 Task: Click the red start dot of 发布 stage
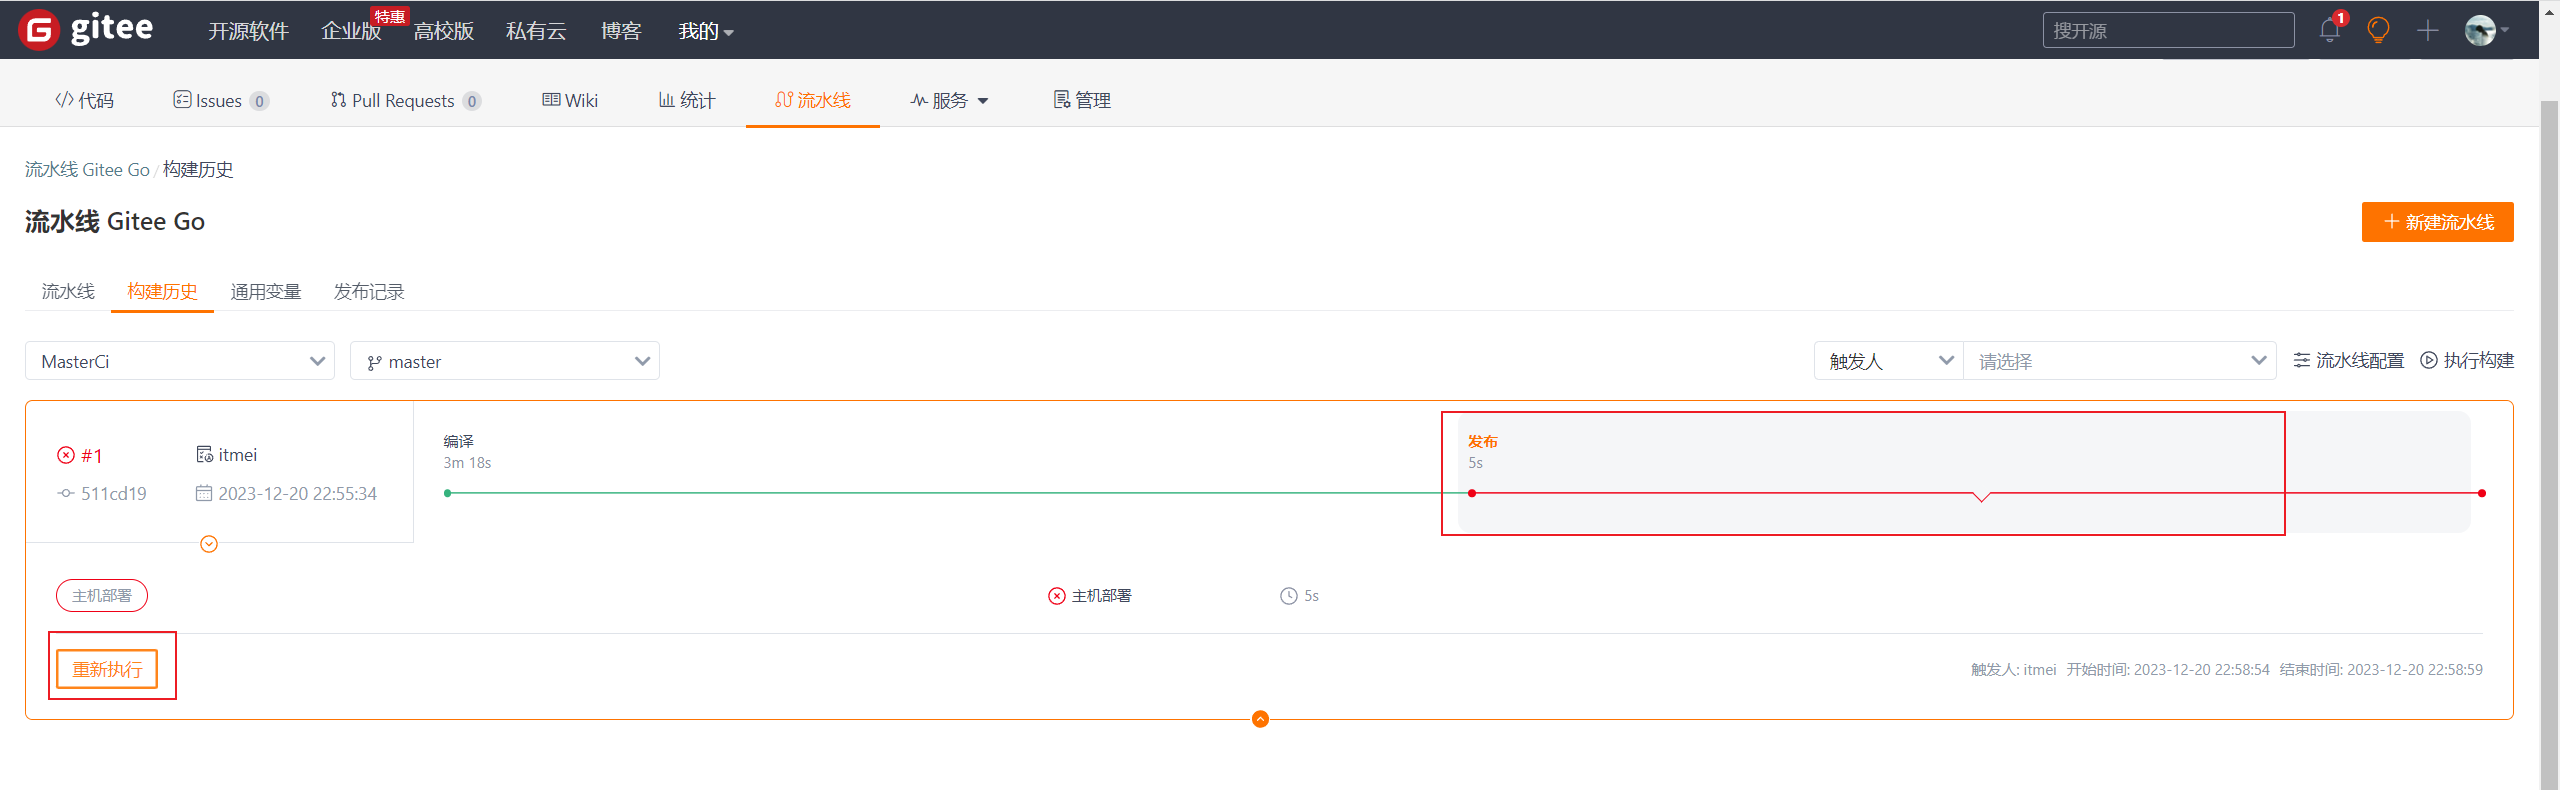tap(1472, 493)
